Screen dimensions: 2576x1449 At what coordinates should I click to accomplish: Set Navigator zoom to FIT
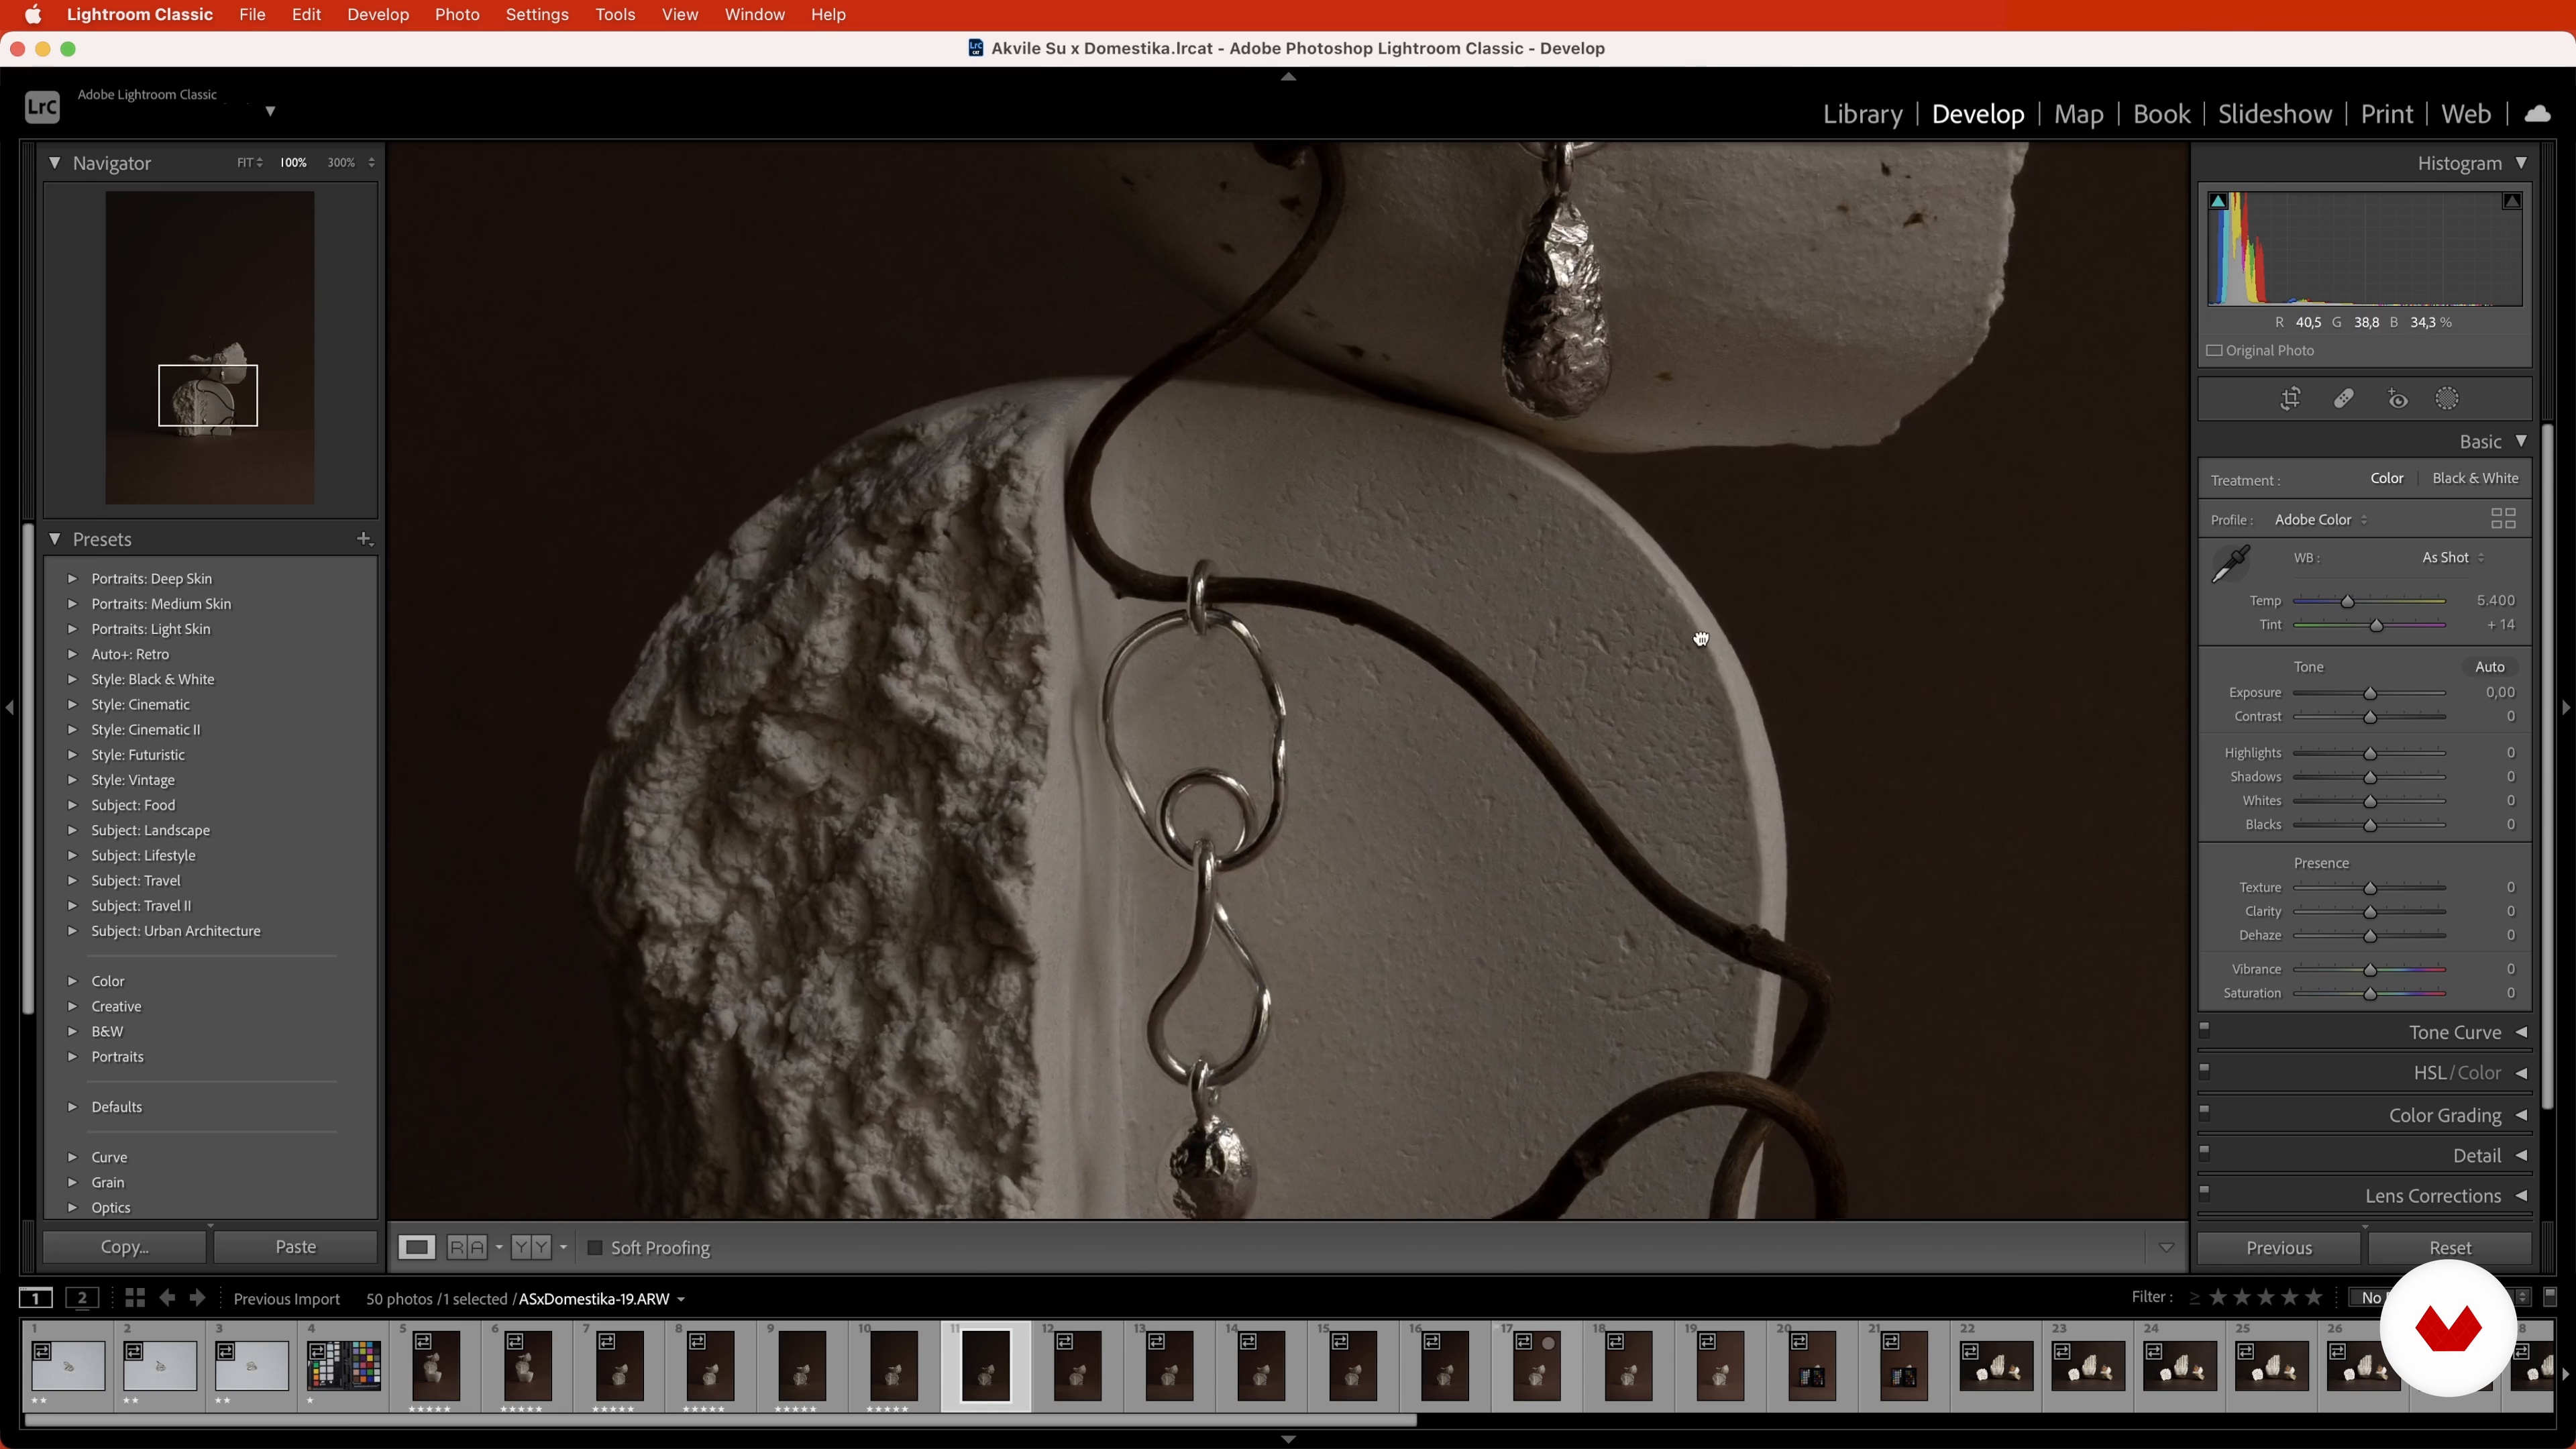tap(245, 163)
